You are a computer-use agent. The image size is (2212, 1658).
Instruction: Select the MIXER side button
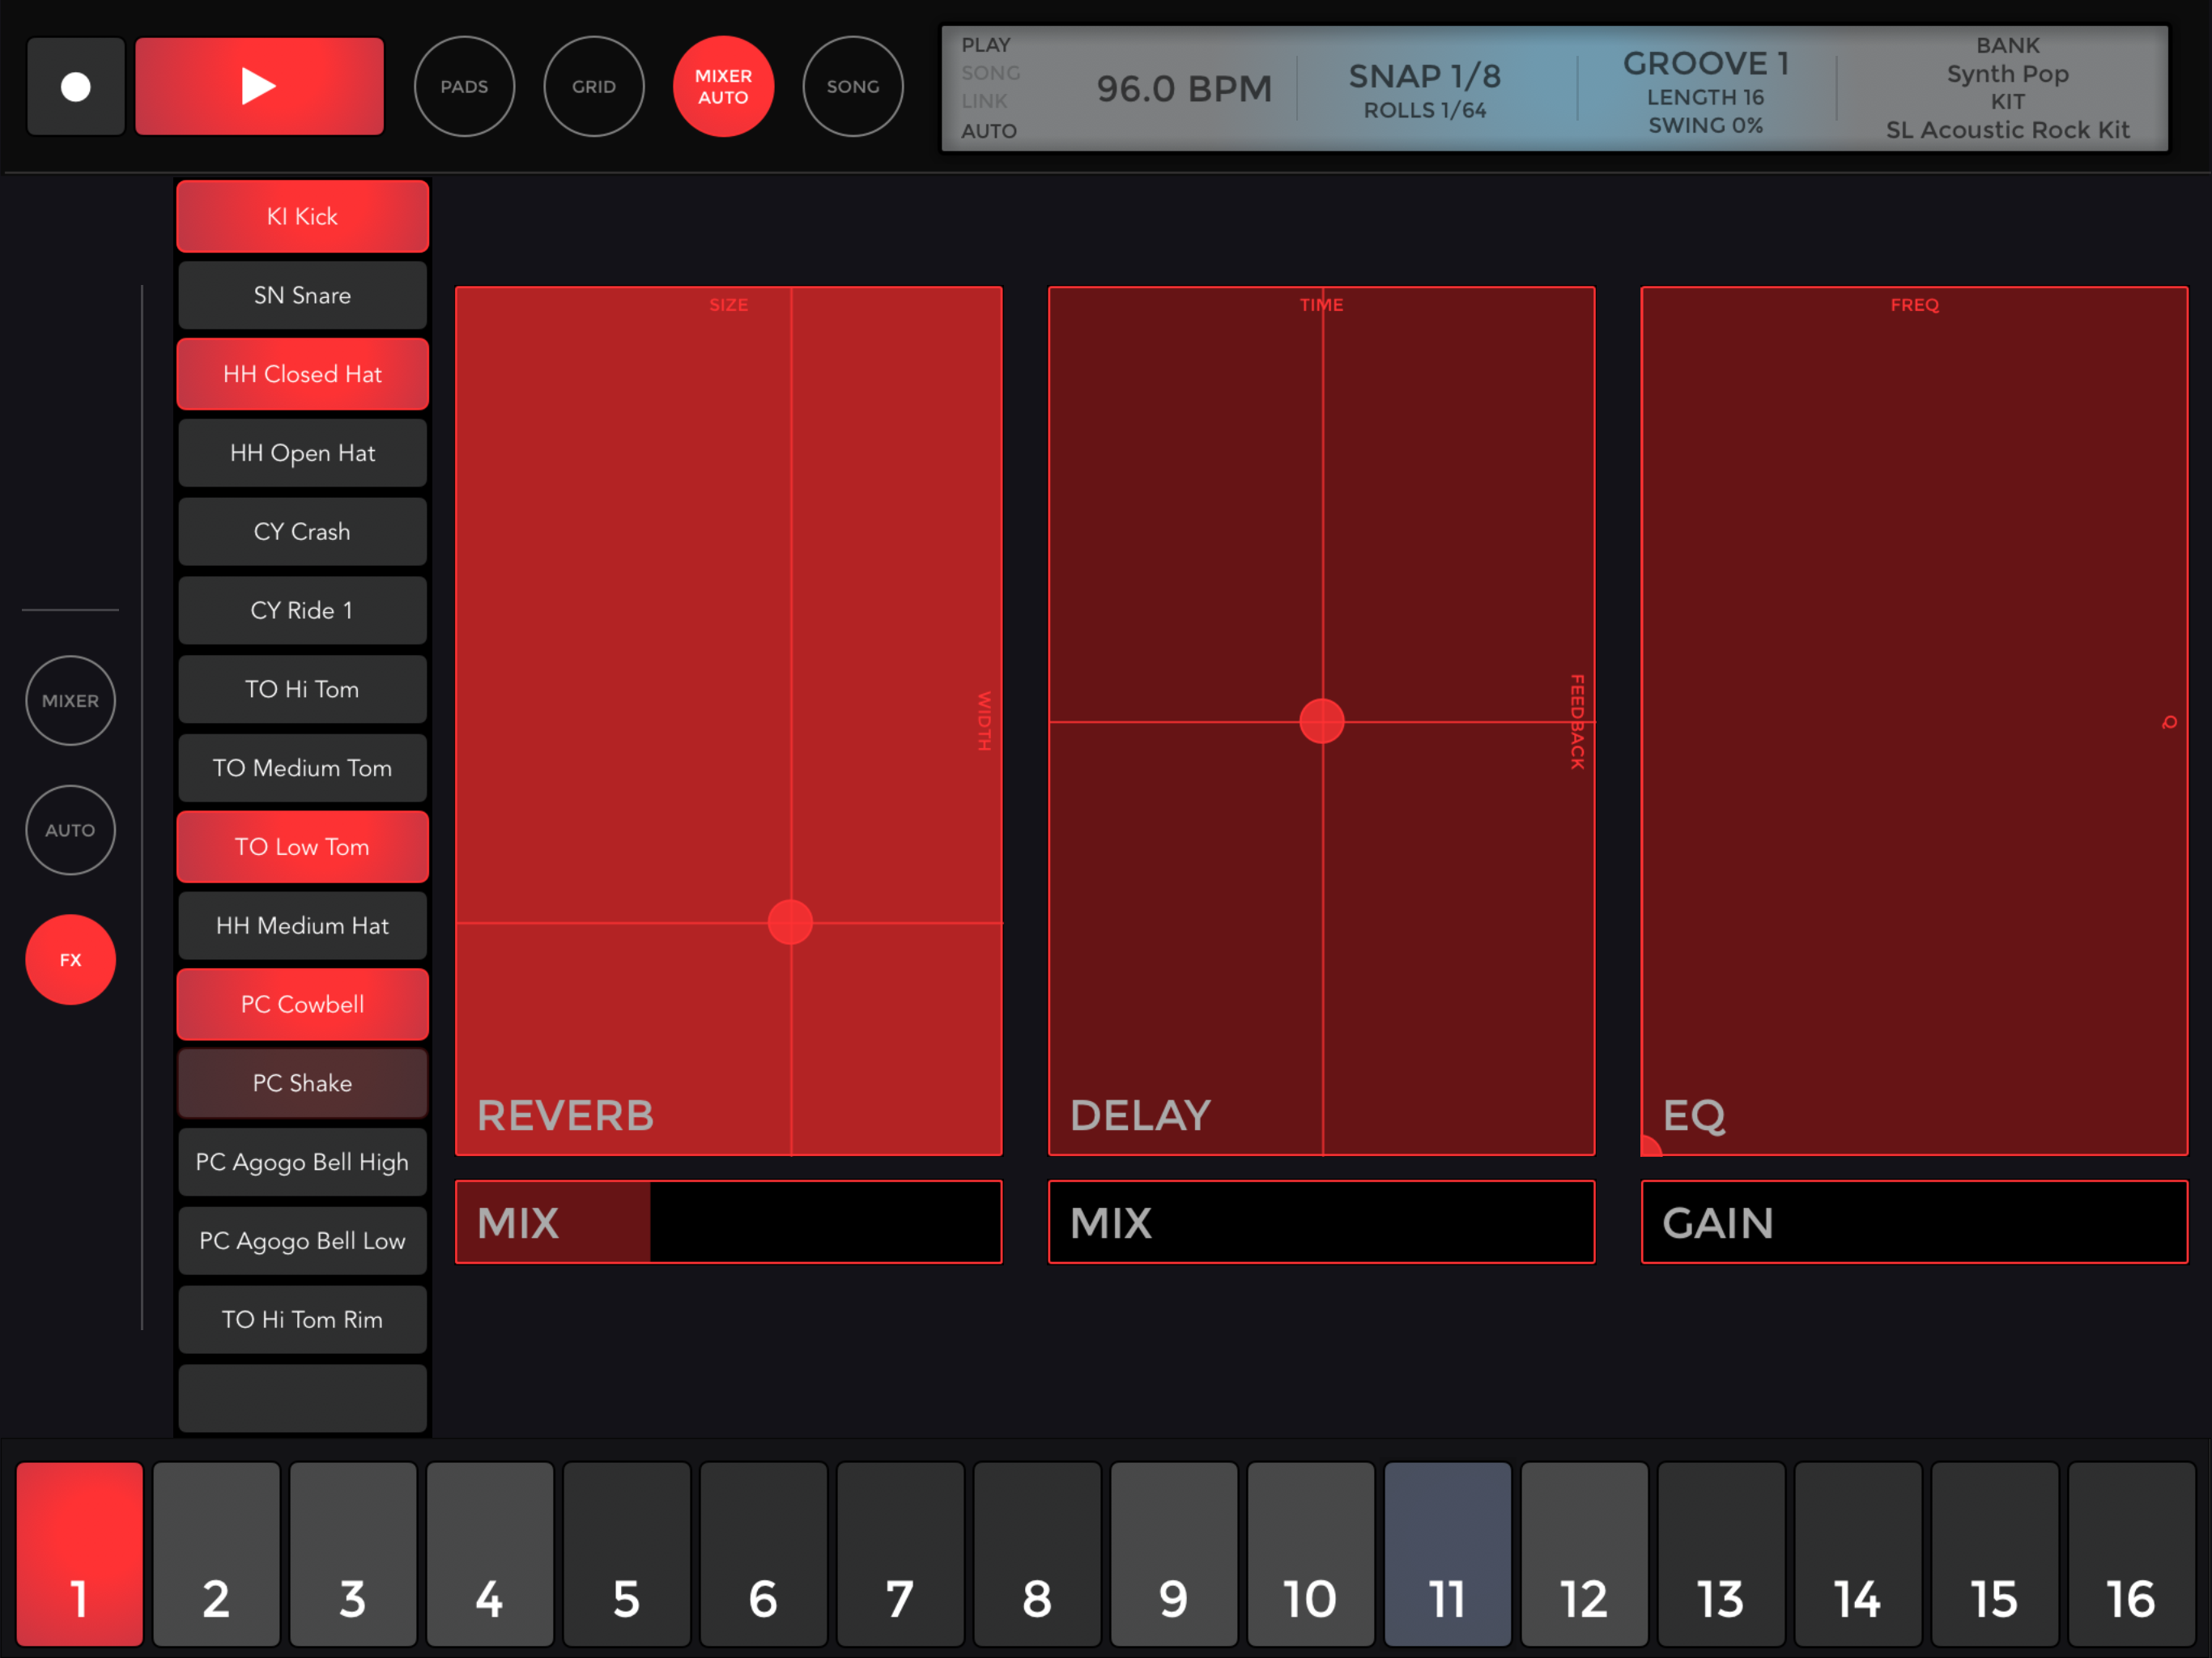tap(70, 700)
